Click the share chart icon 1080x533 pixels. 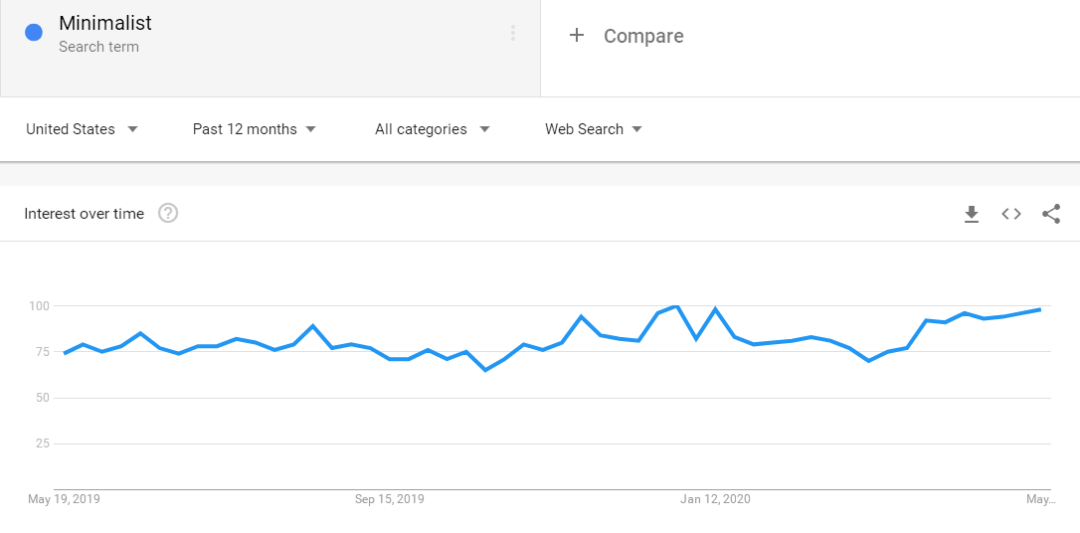tap(1051, 214)
